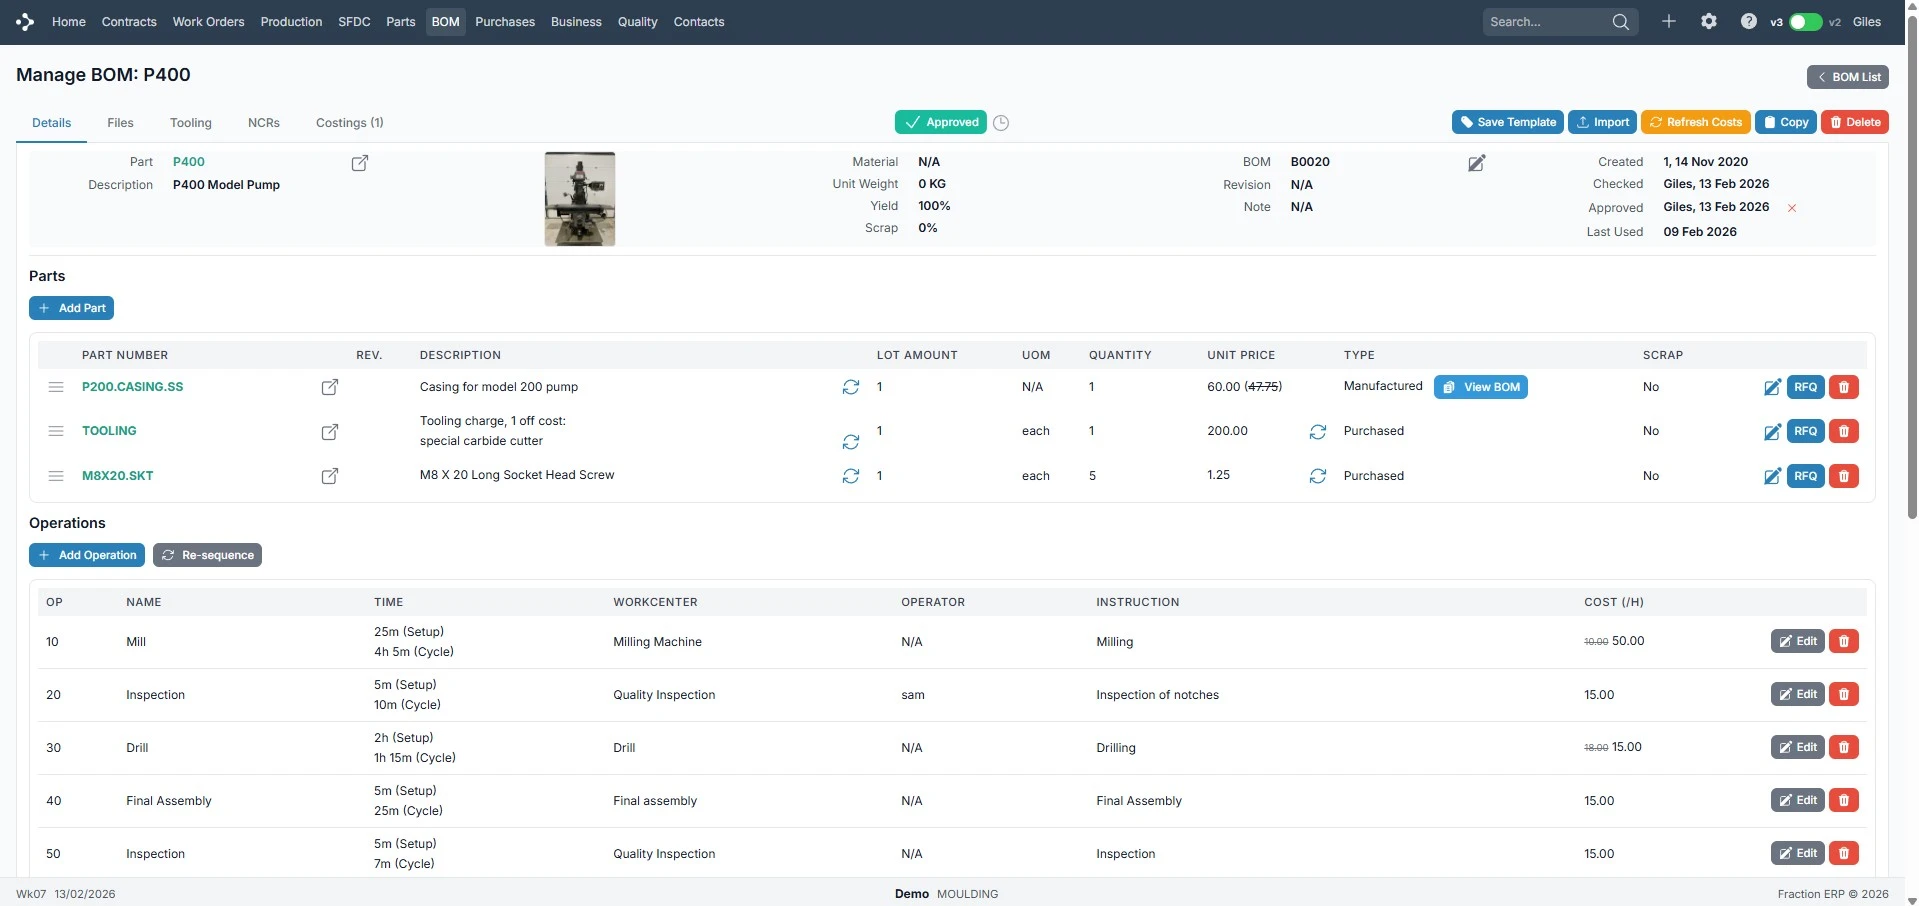
Task: Remove approval with red X icon
Action: (x=1791, y=208)
